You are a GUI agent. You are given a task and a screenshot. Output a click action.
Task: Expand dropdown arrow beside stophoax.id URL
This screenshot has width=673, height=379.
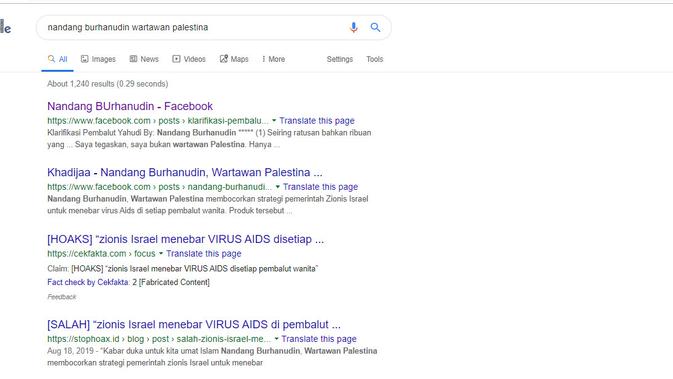(276, 339)
